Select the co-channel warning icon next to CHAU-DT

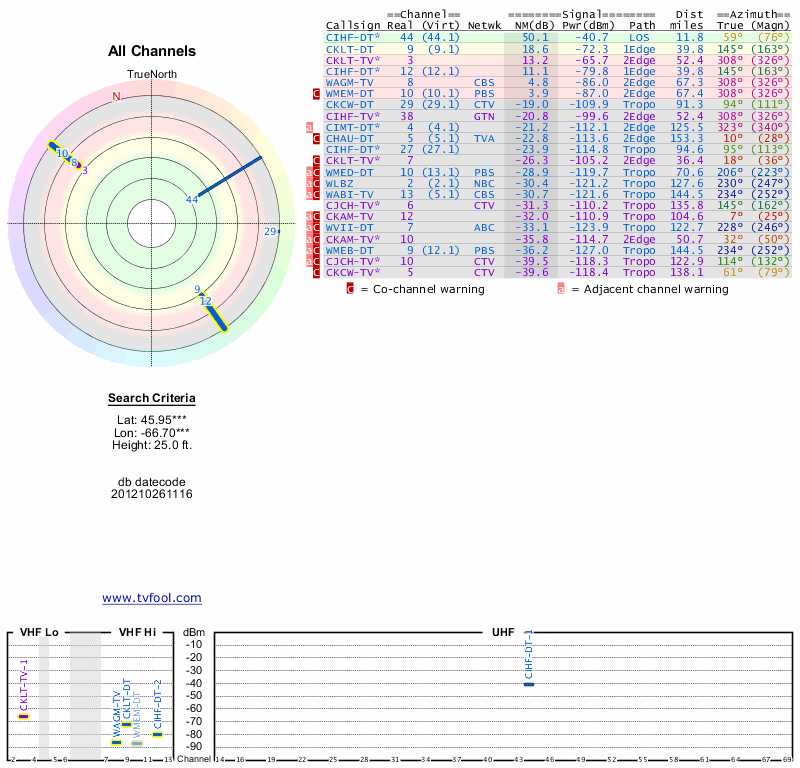point(317,138)
